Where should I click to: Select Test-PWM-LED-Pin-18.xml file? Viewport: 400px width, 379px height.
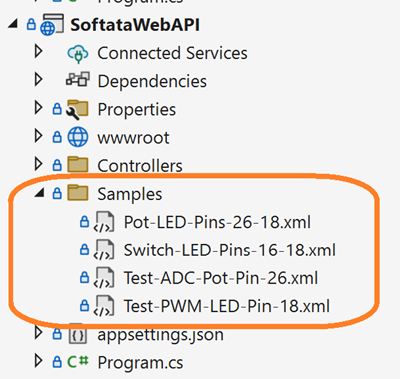(x=227, y=306)
